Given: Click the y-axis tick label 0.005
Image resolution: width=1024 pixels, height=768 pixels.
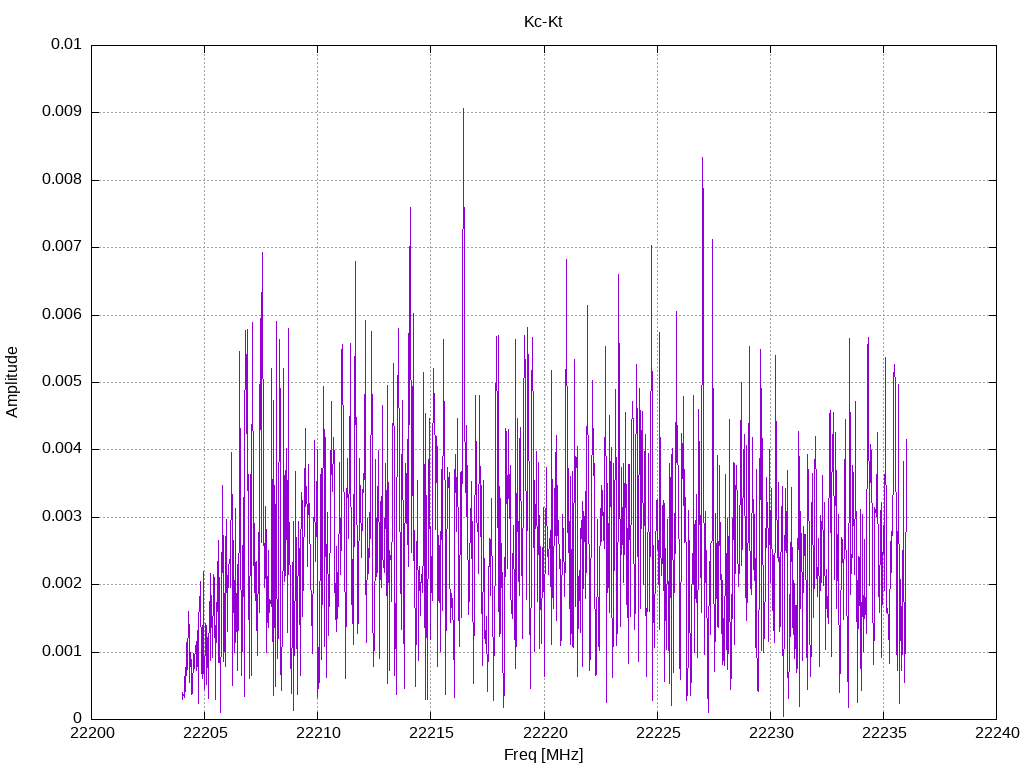Looking at the screenshot, I should [x=62, y=382].
